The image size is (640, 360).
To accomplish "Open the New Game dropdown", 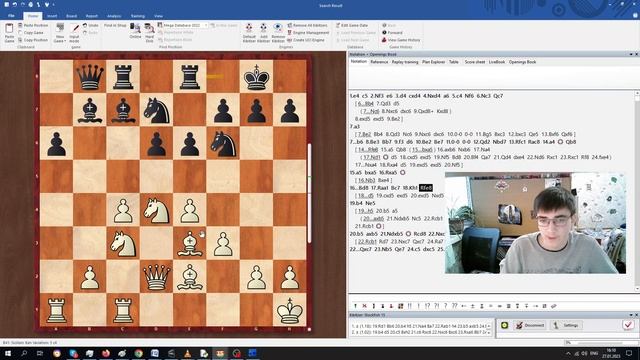I will (x=60, y=33).
